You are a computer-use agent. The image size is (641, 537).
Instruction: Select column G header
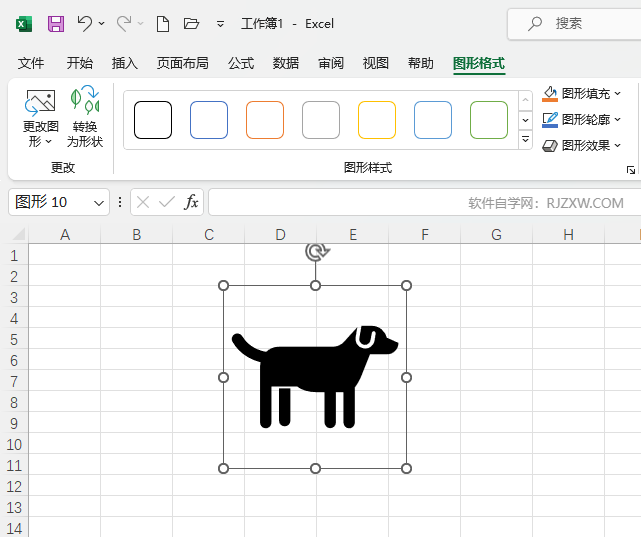point(496,235)
